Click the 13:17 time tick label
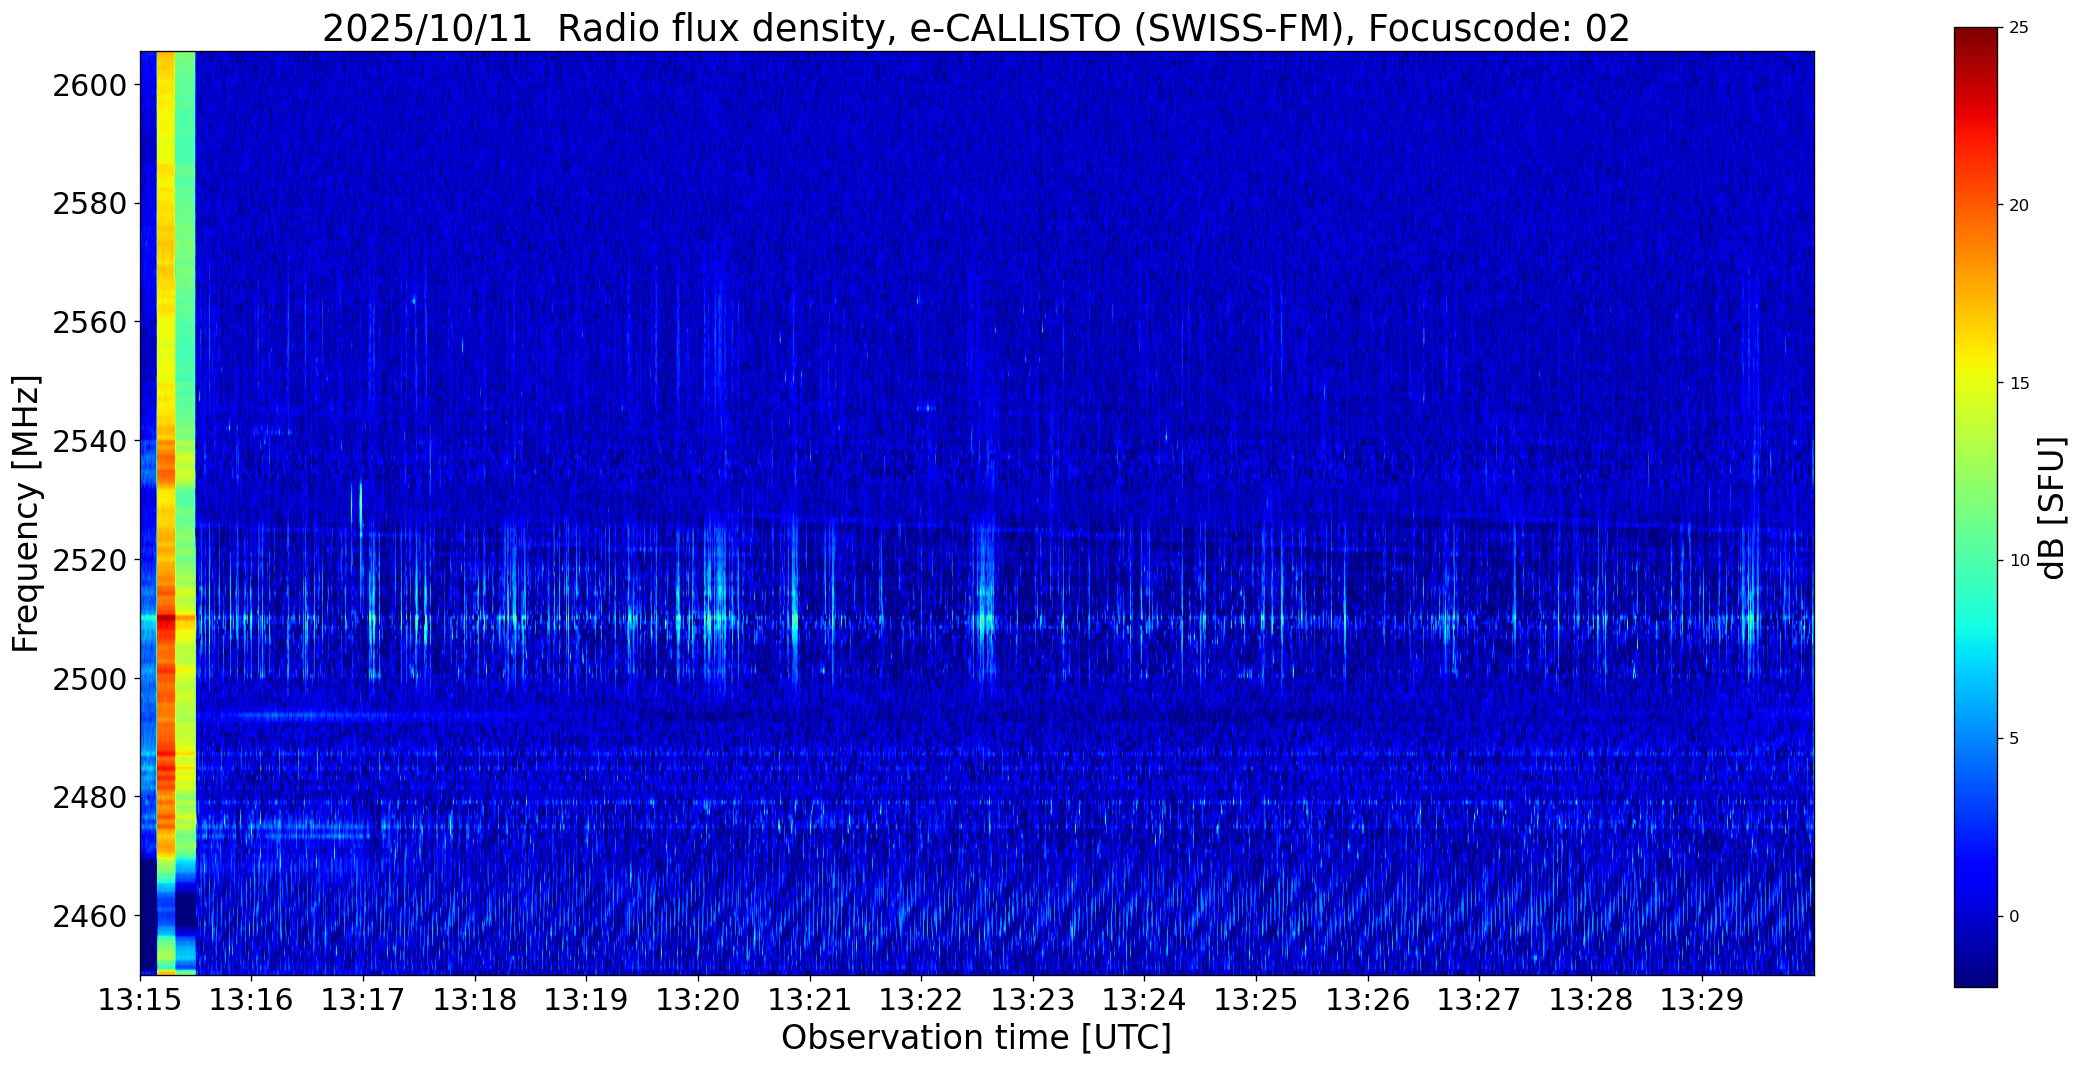 click(363, 1000)
